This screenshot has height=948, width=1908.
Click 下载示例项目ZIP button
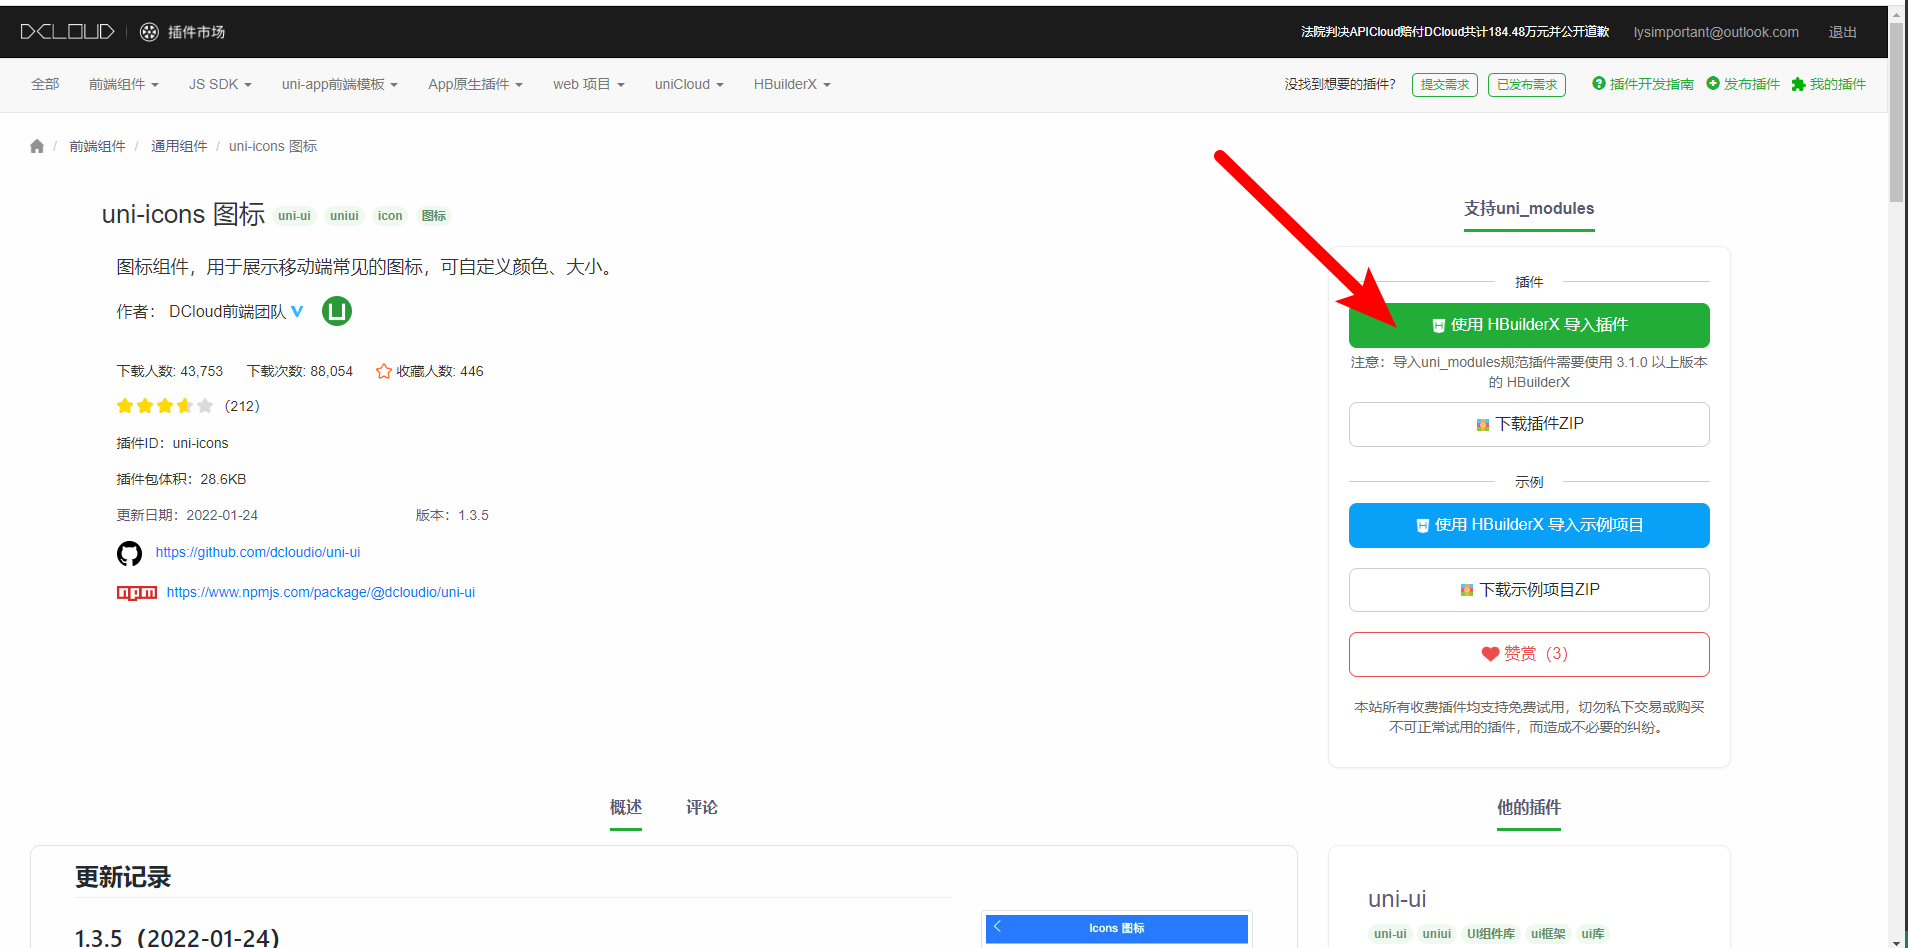coord(1529,590)
